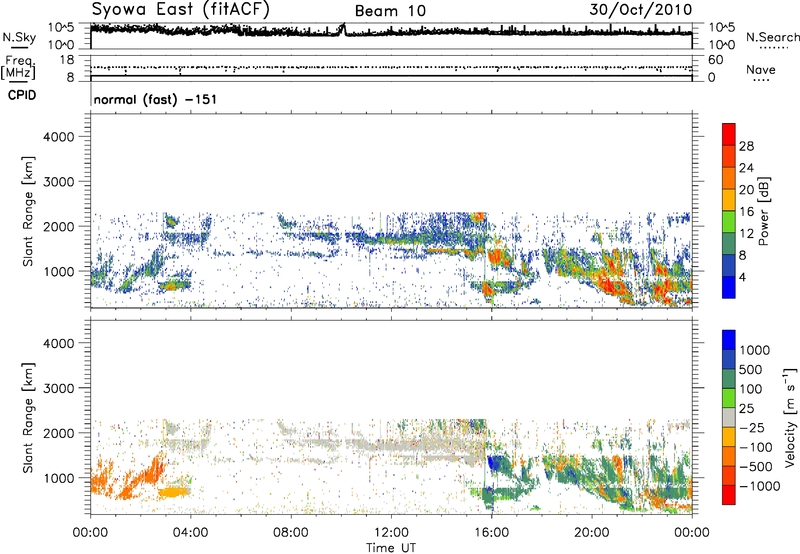Click the 'Freq. [MHz]' axis label
The height and width of the screenshot is (554, 800).
pos(19,67)
